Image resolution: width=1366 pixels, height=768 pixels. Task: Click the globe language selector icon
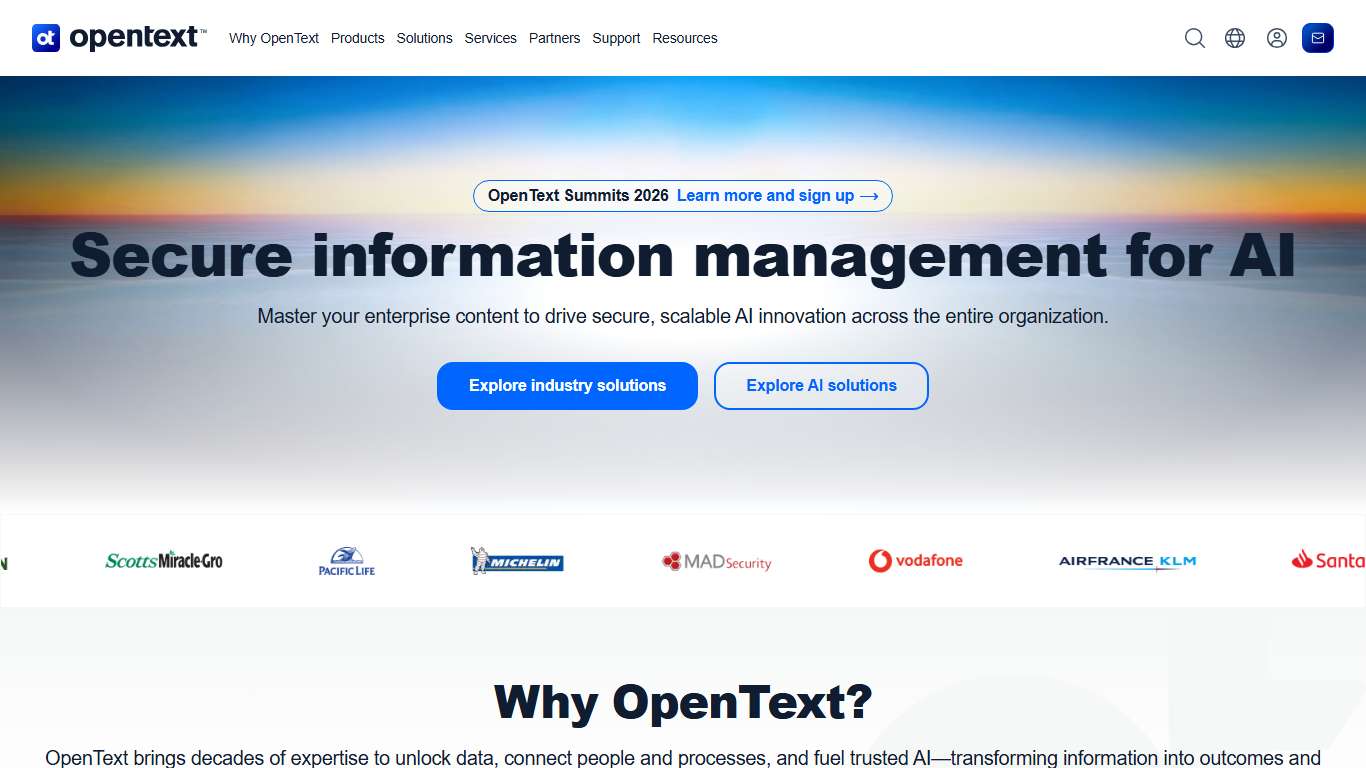(1235, 37)
